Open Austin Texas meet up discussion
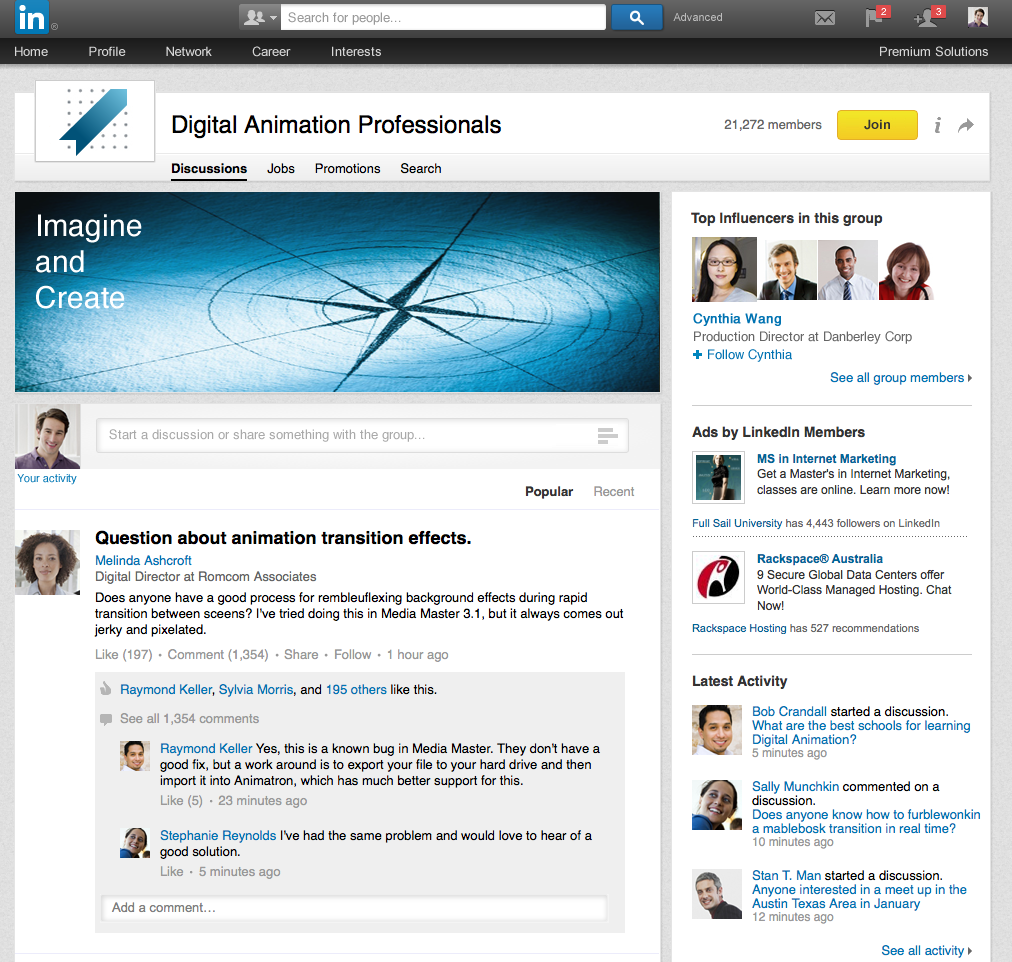 859,897
